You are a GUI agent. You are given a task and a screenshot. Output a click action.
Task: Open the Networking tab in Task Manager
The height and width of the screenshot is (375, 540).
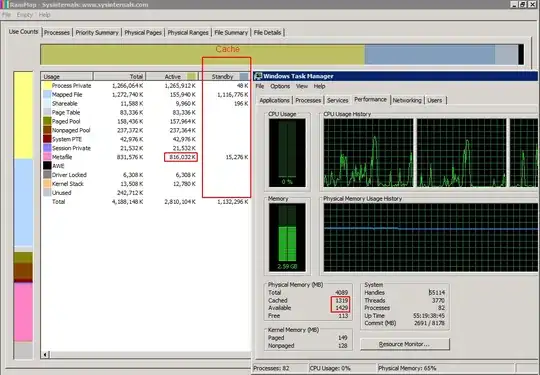[x=407, y=101]
